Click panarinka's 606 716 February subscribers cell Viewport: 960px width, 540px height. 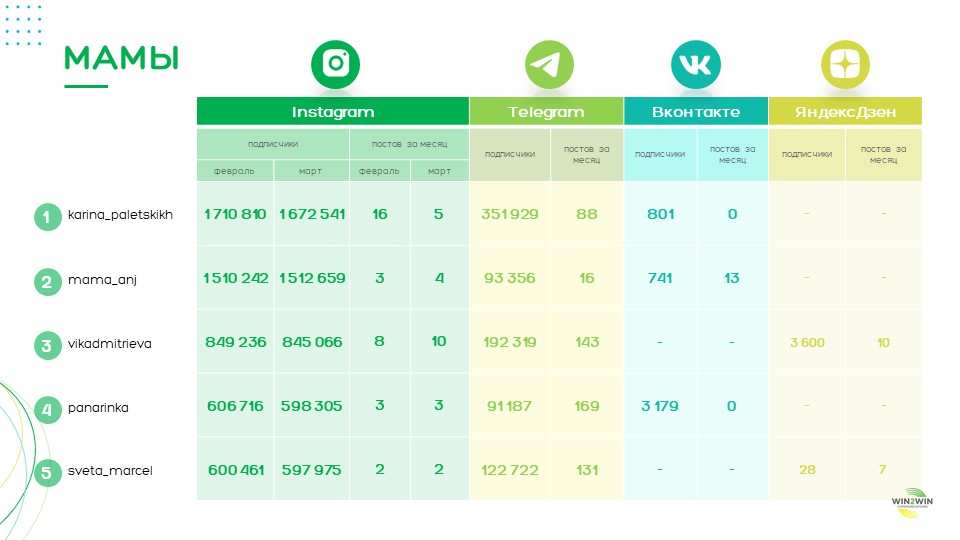pyautogui.click(x=236, y=406)
